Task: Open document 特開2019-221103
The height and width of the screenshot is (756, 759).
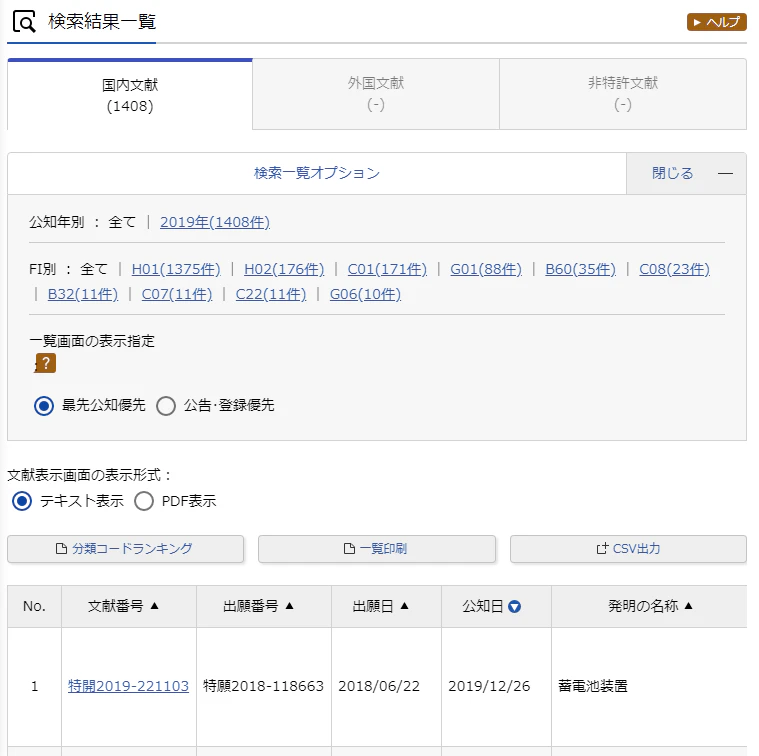Action: pos(128,686)
